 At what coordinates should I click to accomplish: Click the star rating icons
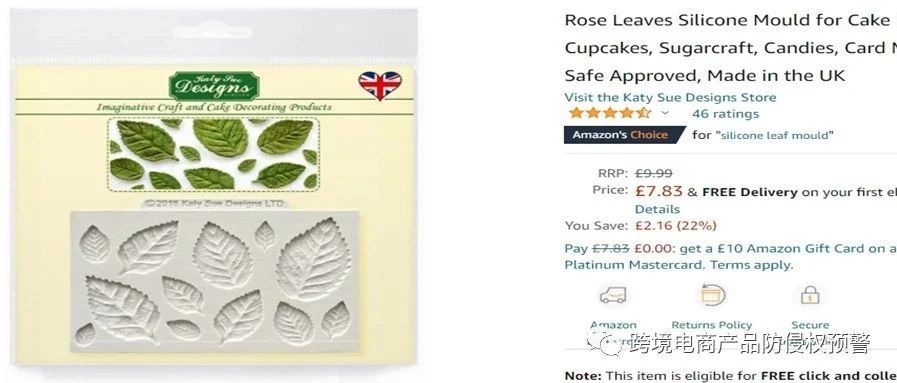(610, 113)
